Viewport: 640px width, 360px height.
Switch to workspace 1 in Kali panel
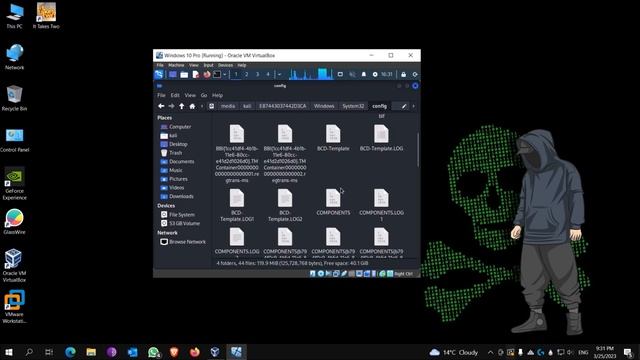pyautogui.click(x=236, y=74)
